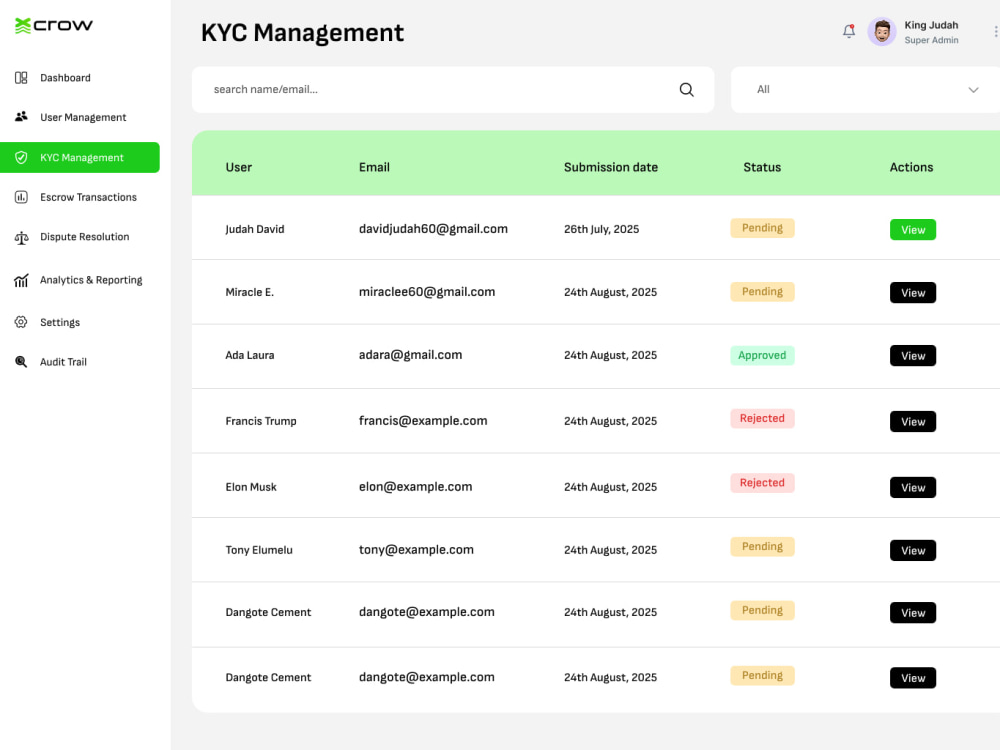
Task: Click View for Elon Musk's row
Action: (x=913, y=487)
